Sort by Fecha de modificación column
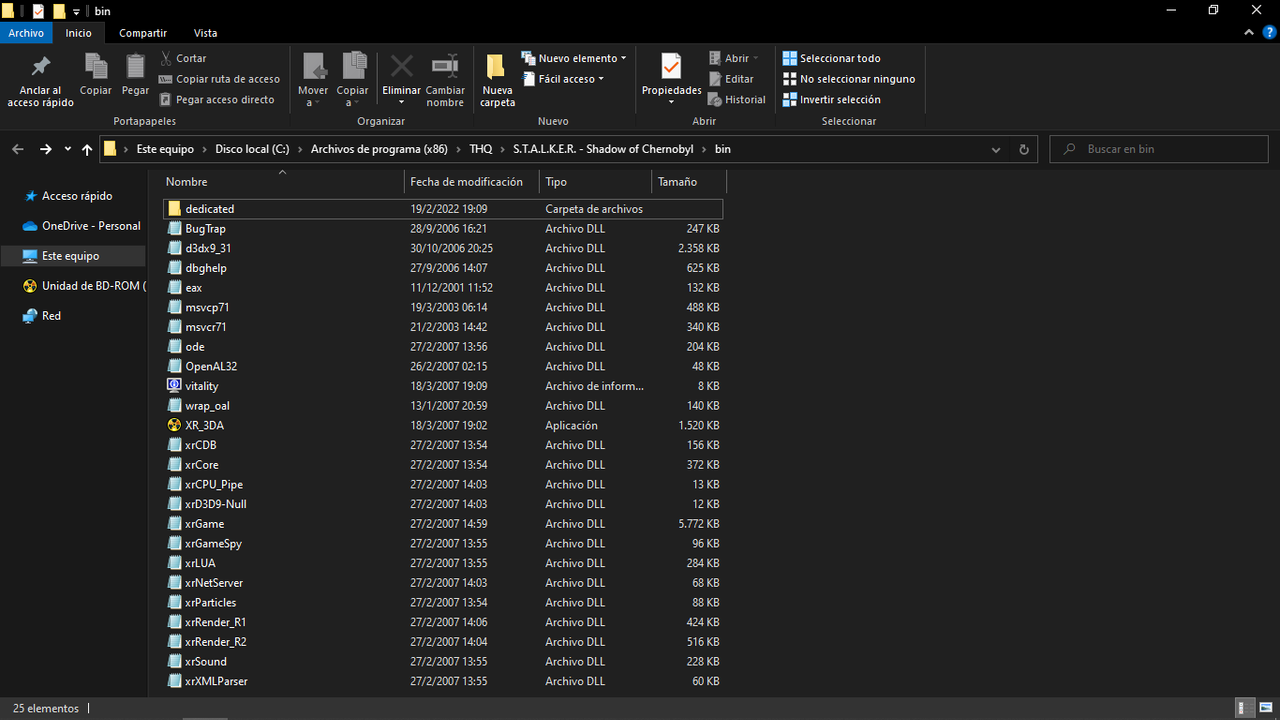Image resolution: width=1280 pixels, height=720 pixels. (x=472, y=182)
